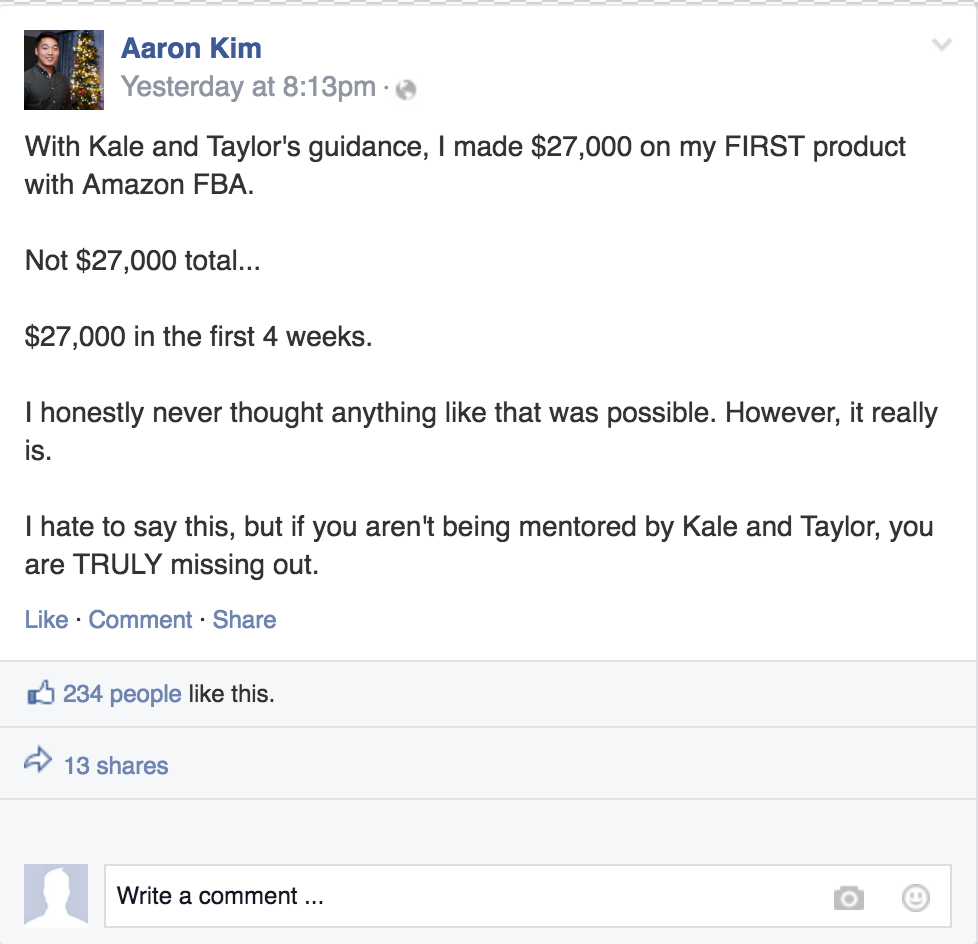
Task: Click the thumbs-up likes icon
Action: click(41, 693)
